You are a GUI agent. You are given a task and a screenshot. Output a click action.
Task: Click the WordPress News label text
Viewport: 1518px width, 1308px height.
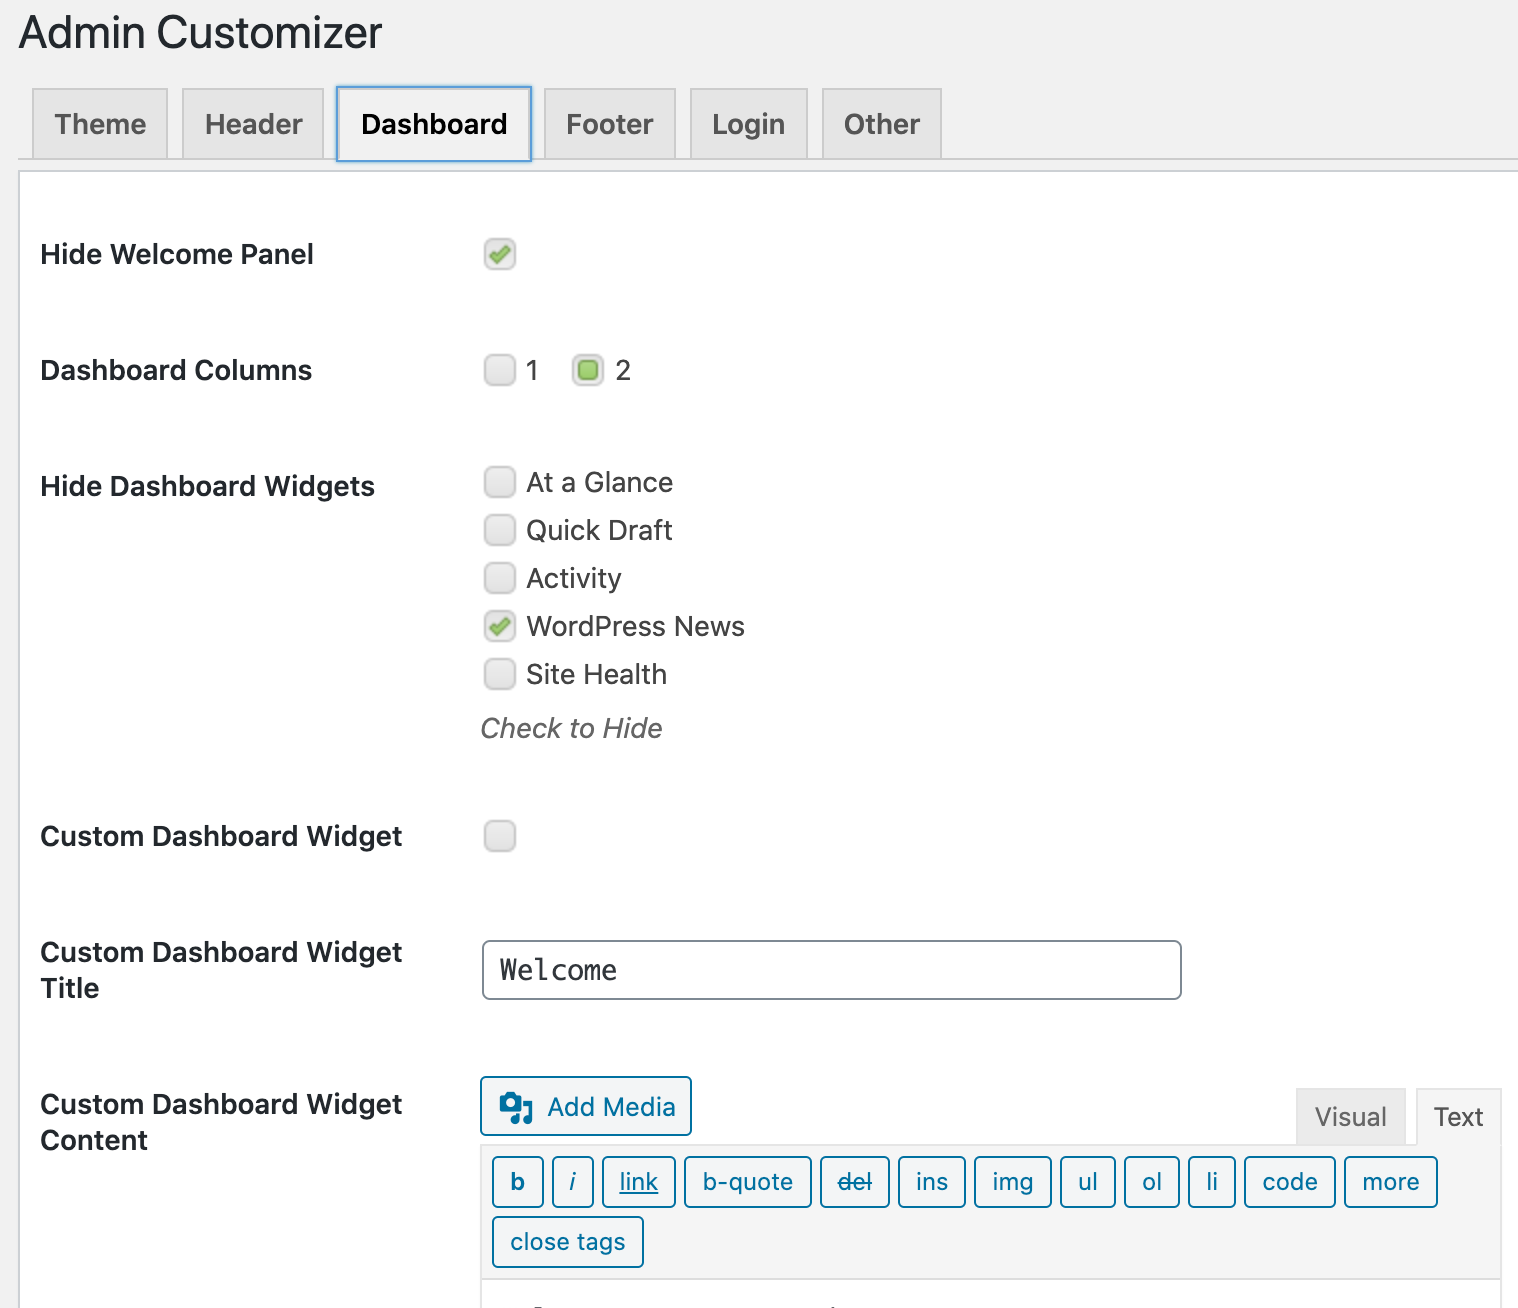pyautogui.click(x=636, y=626)
